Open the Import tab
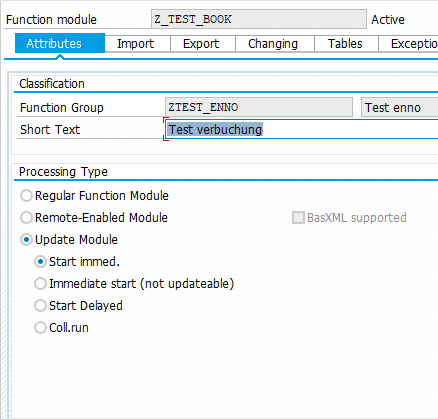The width and height of the screenshot is (438, 419). 135,44
